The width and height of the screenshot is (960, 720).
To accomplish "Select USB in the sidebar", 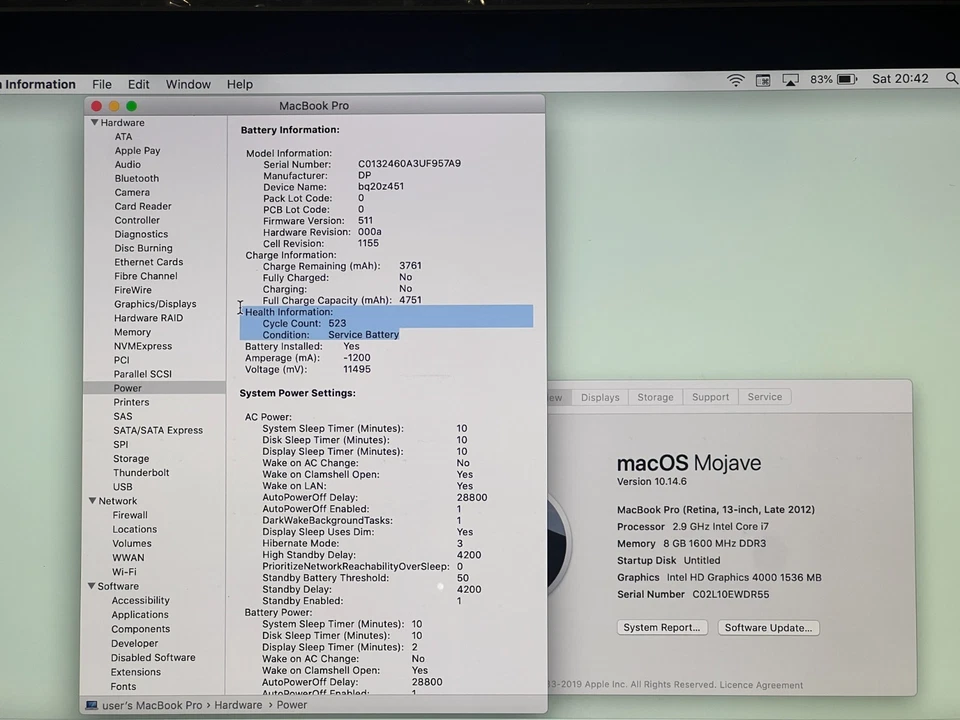I will [122, 487].
